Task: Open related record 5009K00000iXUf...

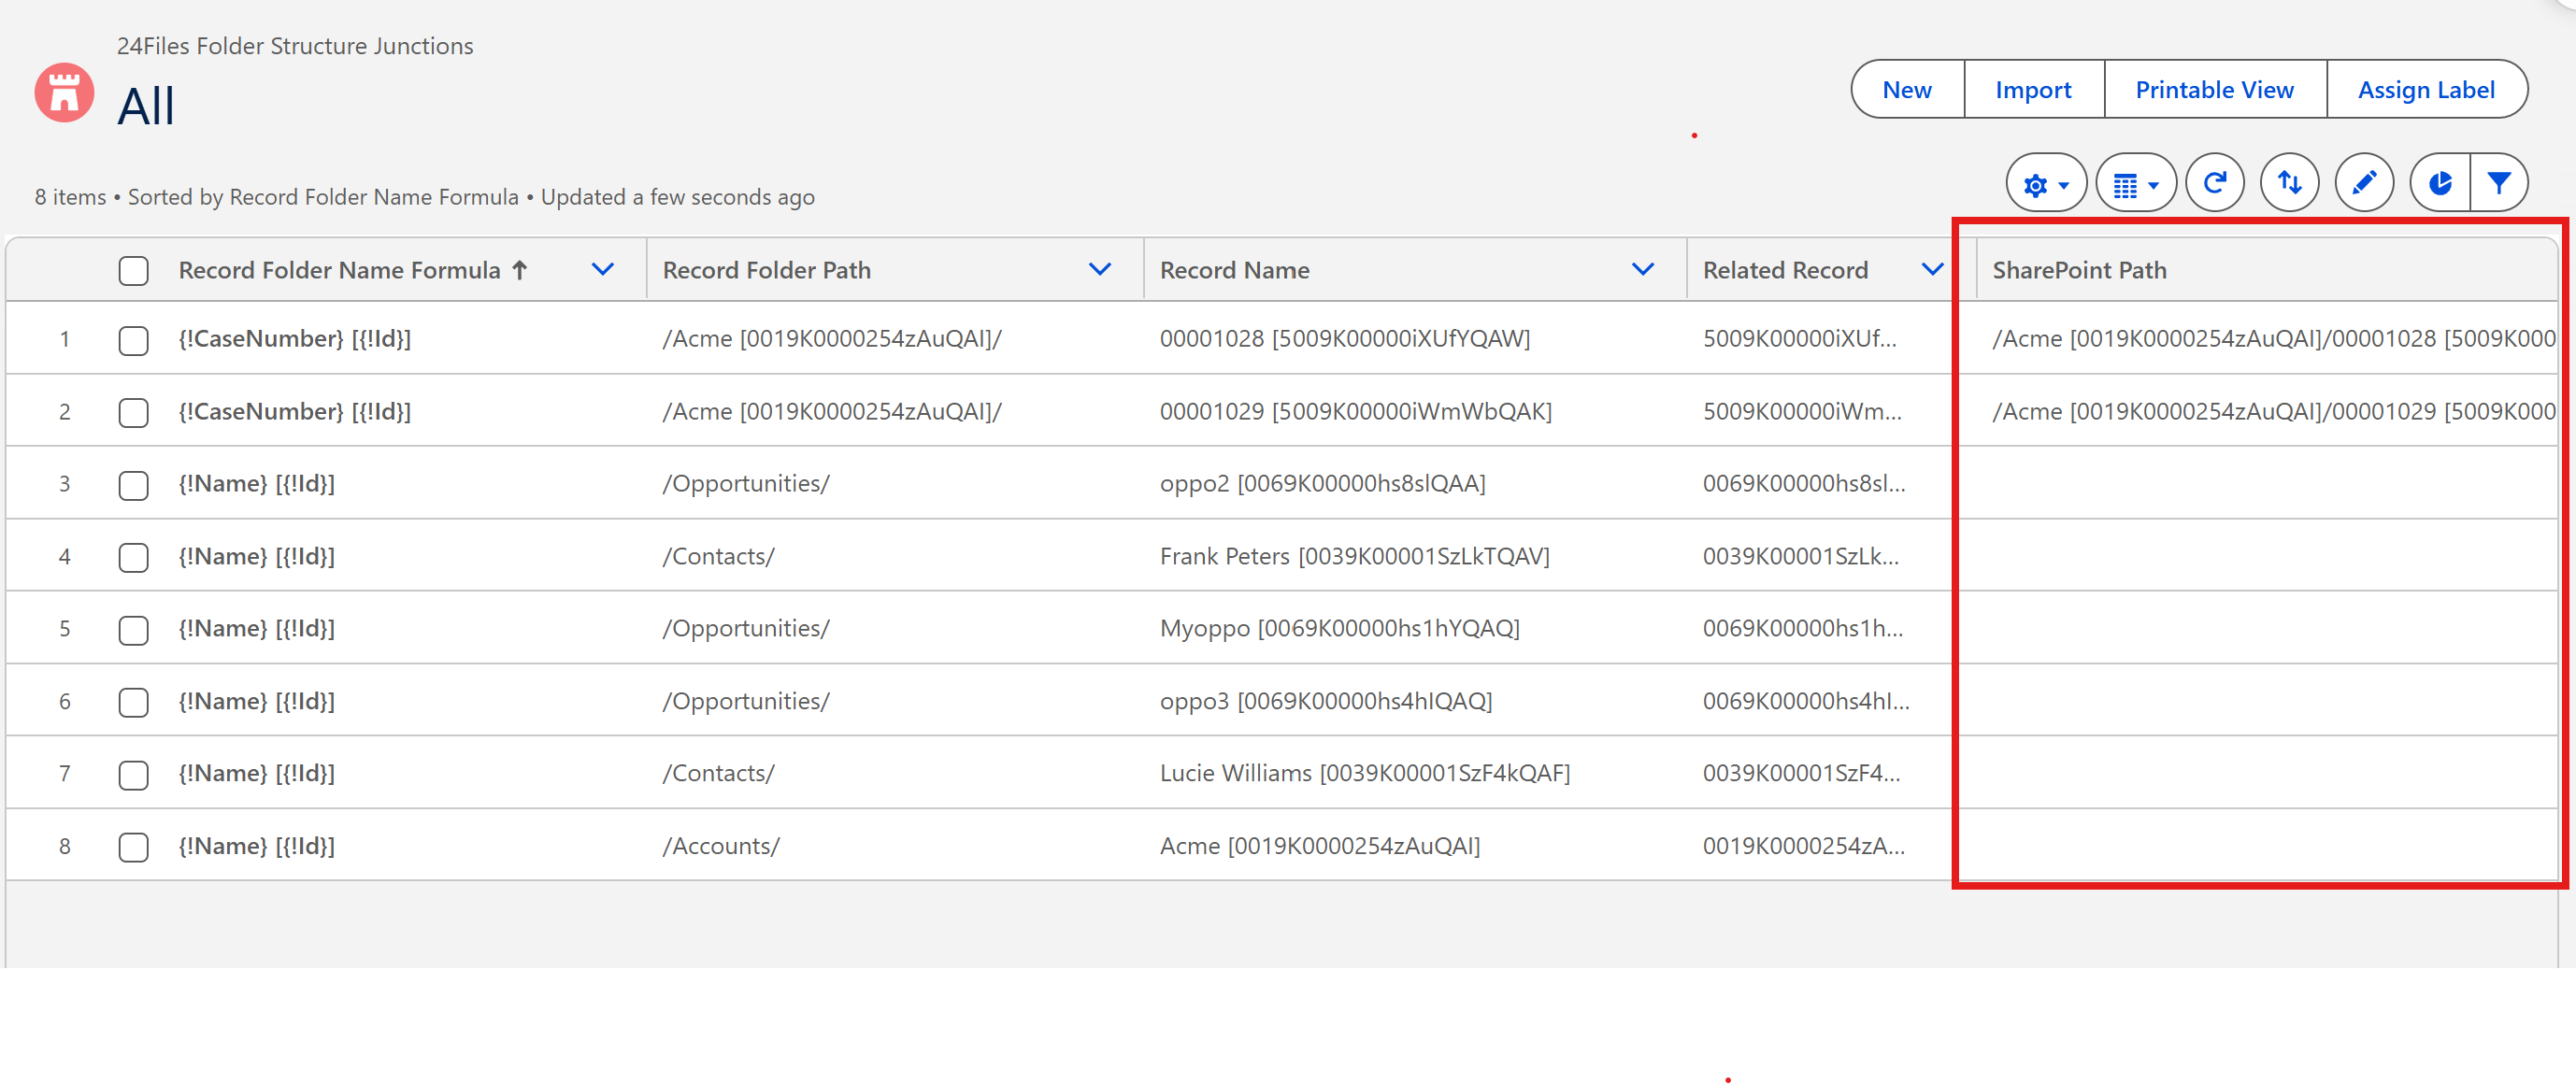Action: coord(1799,339)
